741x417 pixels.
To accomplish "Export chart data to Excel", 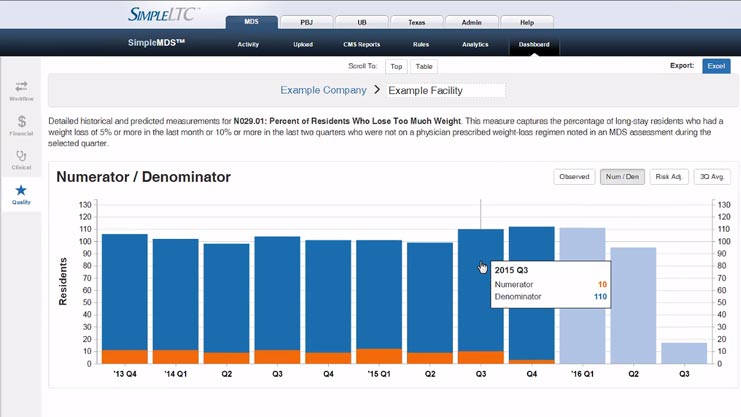I will click(x=715, y=66).
